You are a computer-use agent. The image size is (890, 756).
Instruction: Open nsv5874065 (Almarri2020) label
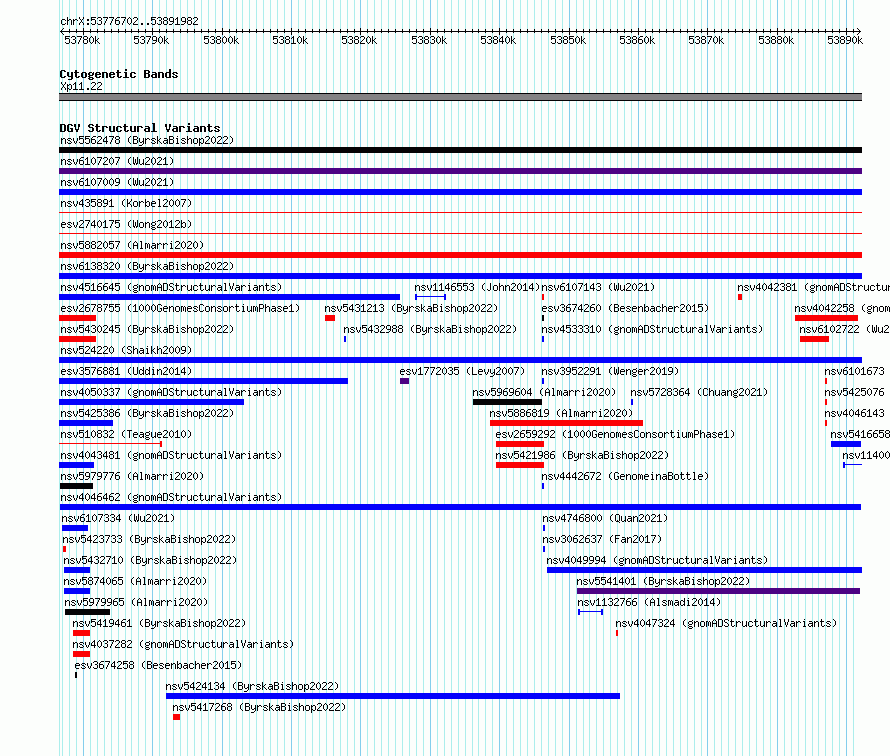[135, 581]
